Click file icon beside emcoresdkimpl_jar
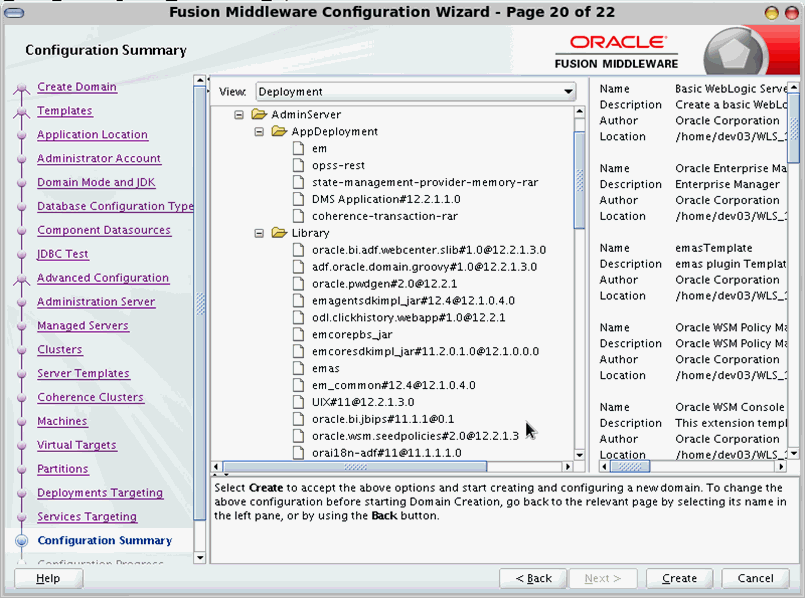Viewport: 805px width, 598px height. 298,352
